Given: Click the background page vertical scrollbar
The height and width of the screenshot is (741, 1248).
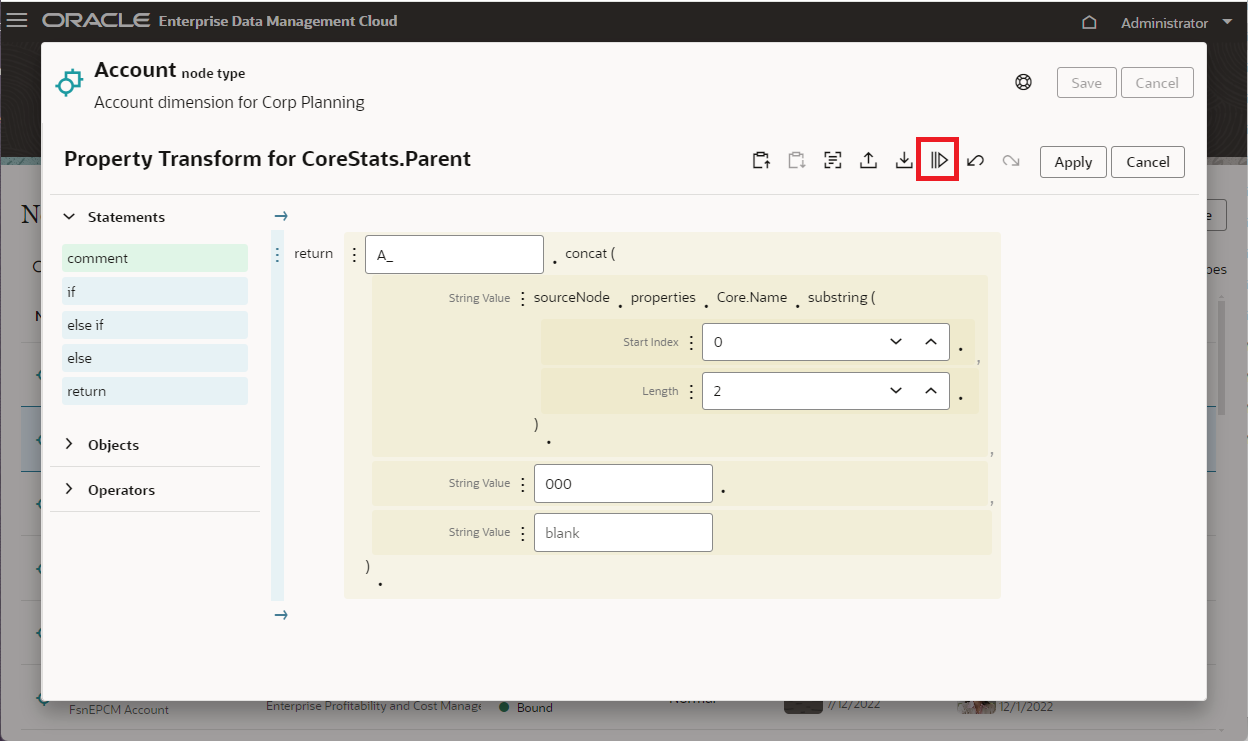Looking at the screenshot, I should coord(1221,358).
